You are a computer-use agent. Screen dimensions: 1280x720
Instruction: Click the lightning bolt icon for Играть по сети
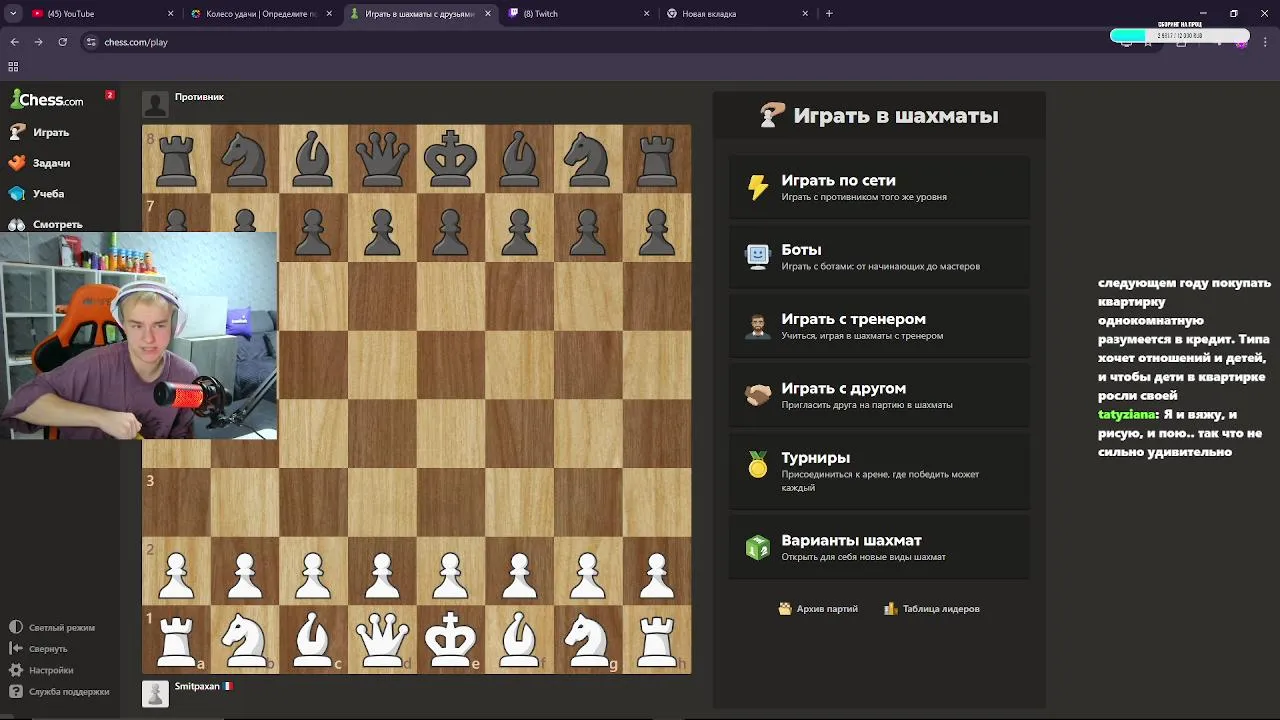758,187
